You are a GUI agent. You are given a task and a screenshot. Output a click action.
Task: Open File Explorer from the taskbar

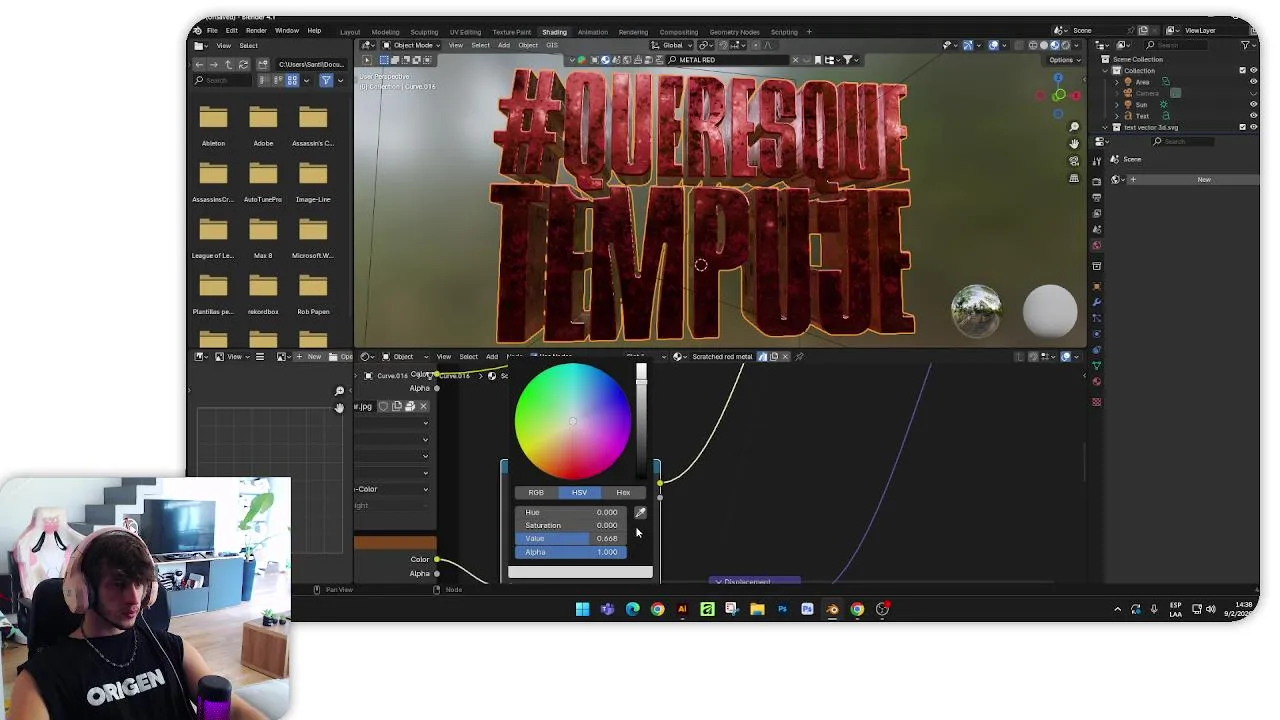pos(757,609)
